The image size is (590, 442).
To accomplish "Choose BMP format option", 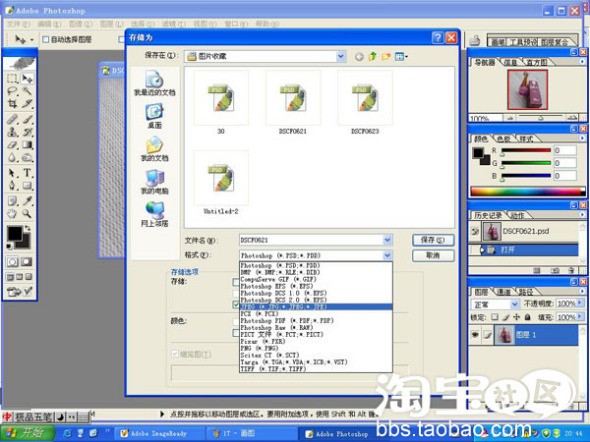I will coord(316,272).
